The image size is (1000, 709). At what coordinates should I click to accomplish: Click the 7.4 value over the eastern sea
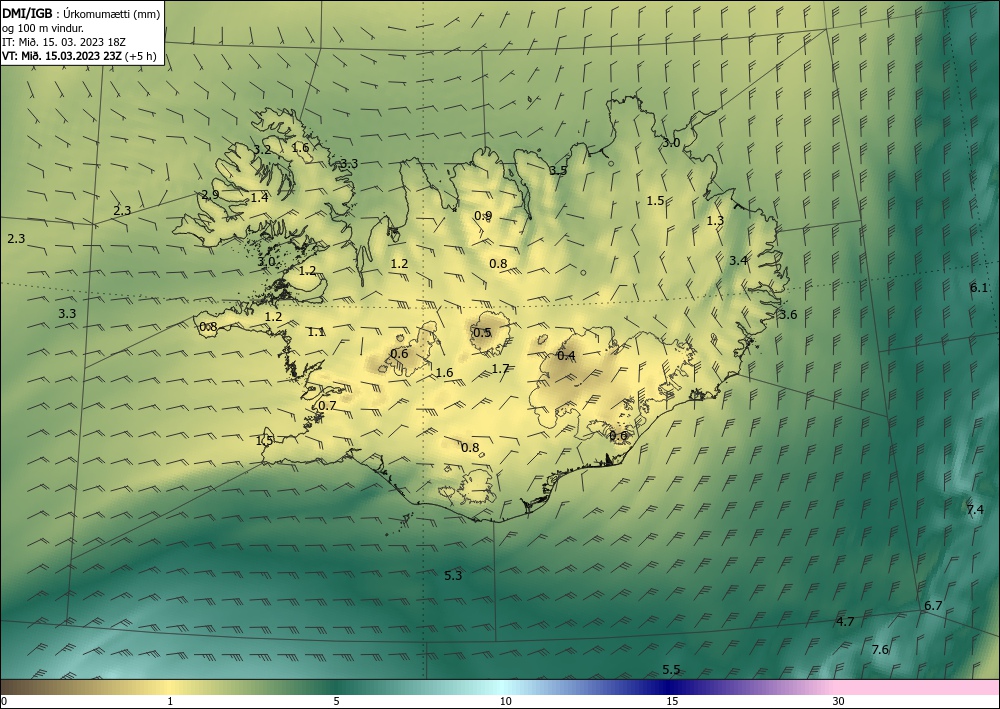[x=975, y=509]
